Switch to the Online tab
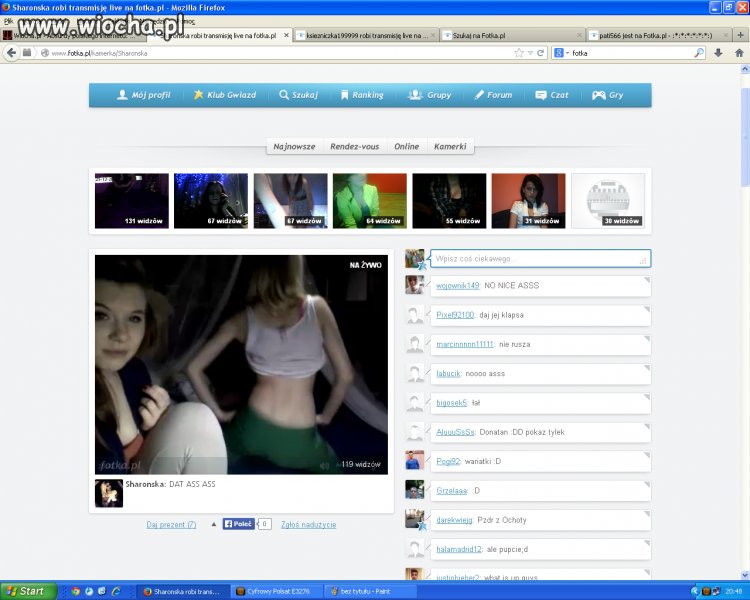The image size is (750, 600). click(406, 146)
